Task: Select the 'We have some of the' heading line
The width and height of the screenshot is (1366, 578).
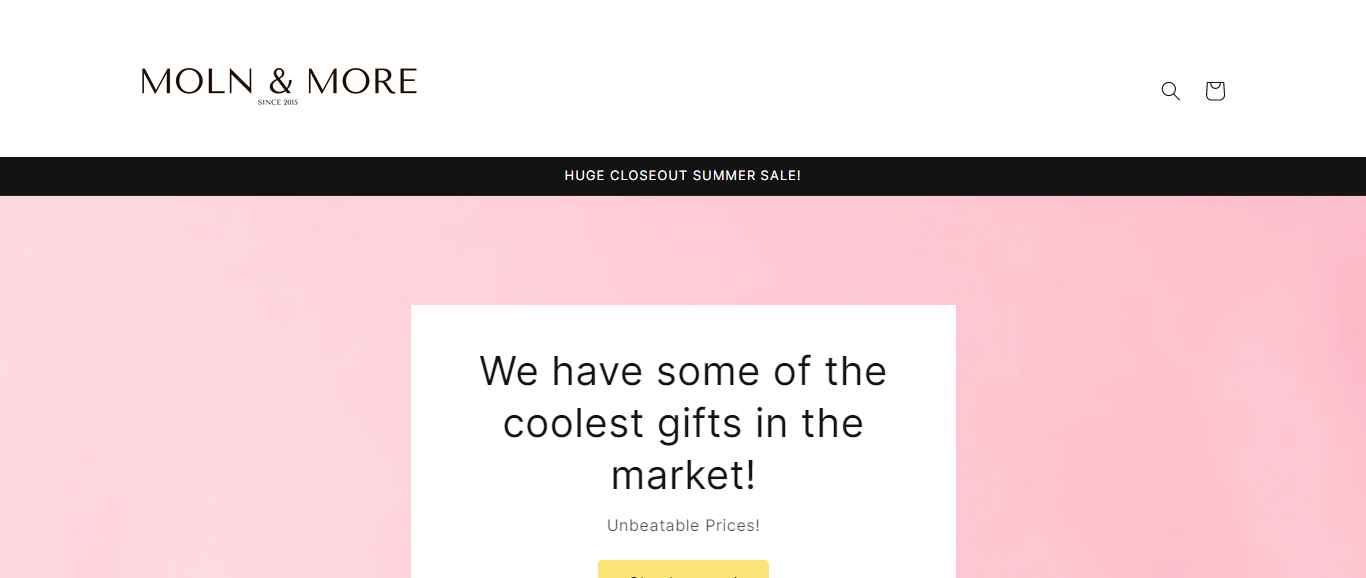Action: 683,372
